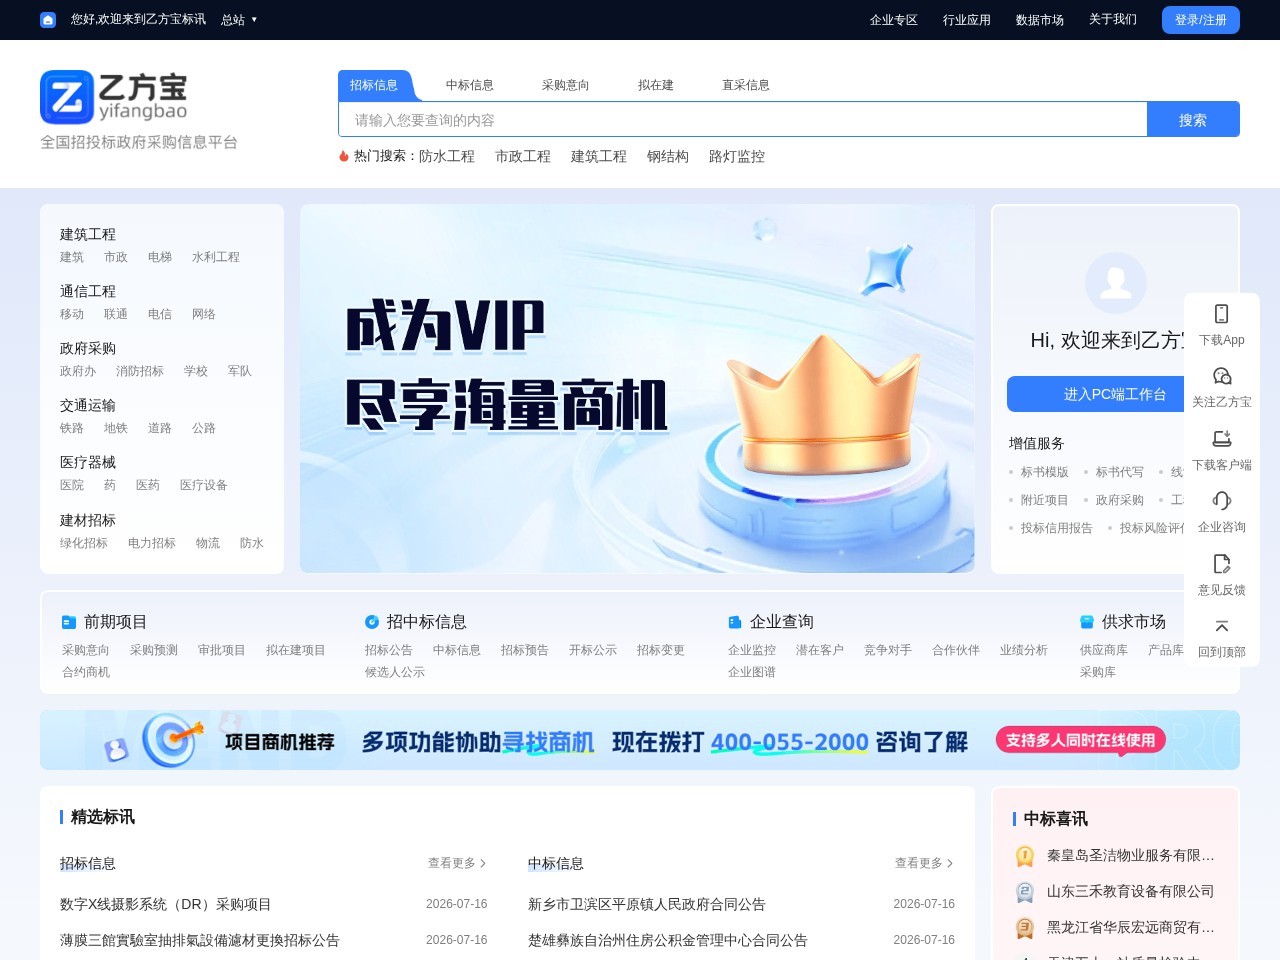Open the 总站 site dropdown

pos(239,20)
